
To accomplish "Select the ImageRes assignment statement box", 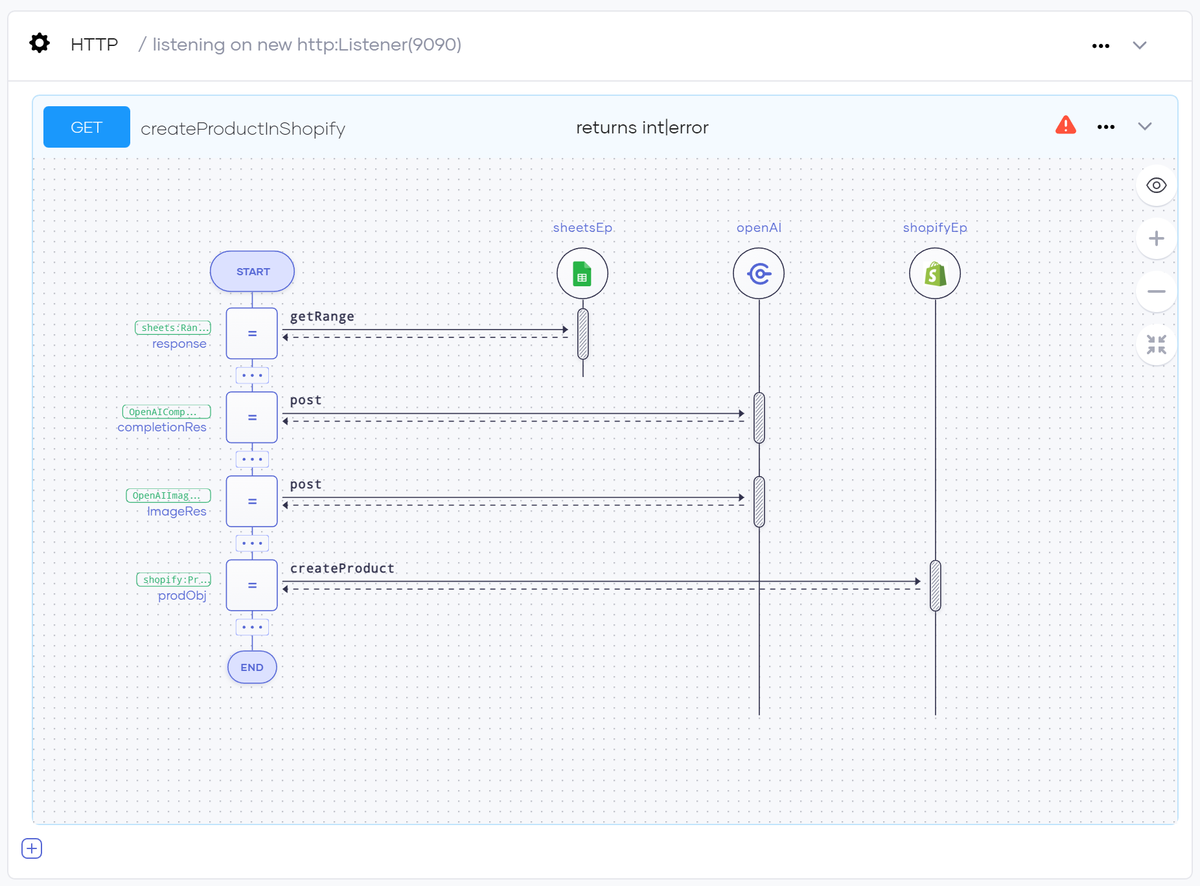I will click(x=252, y=501).
